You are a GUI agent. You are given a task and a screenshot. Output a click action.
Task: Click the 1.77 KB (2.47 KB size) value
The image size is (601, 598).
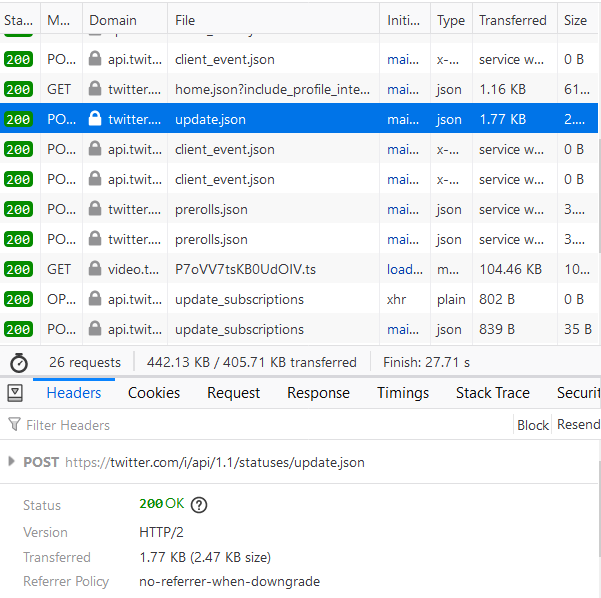[x=205, y=557]
